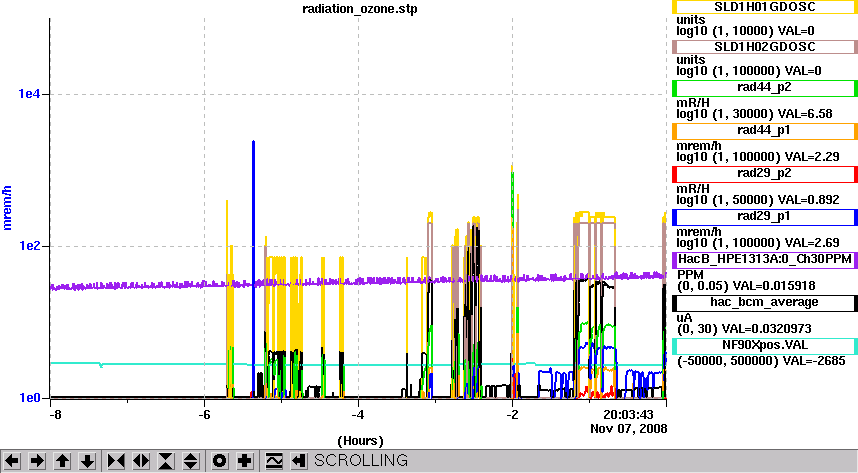
Task: Select the SLD1H01GDOSC curve legend
Action: click(764, 7)
